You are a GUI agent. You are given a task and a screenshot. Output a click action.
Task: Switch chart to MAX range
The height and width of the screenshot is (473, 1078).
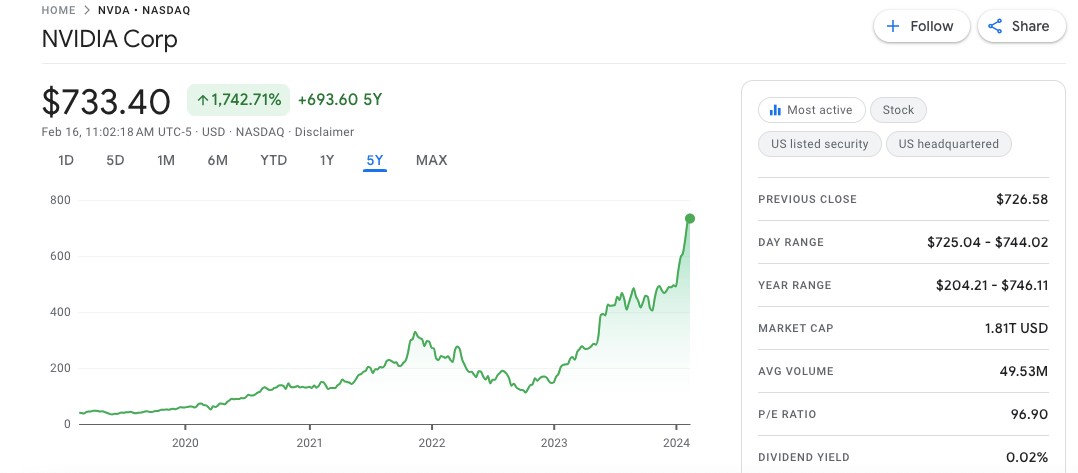coord(431,160)
